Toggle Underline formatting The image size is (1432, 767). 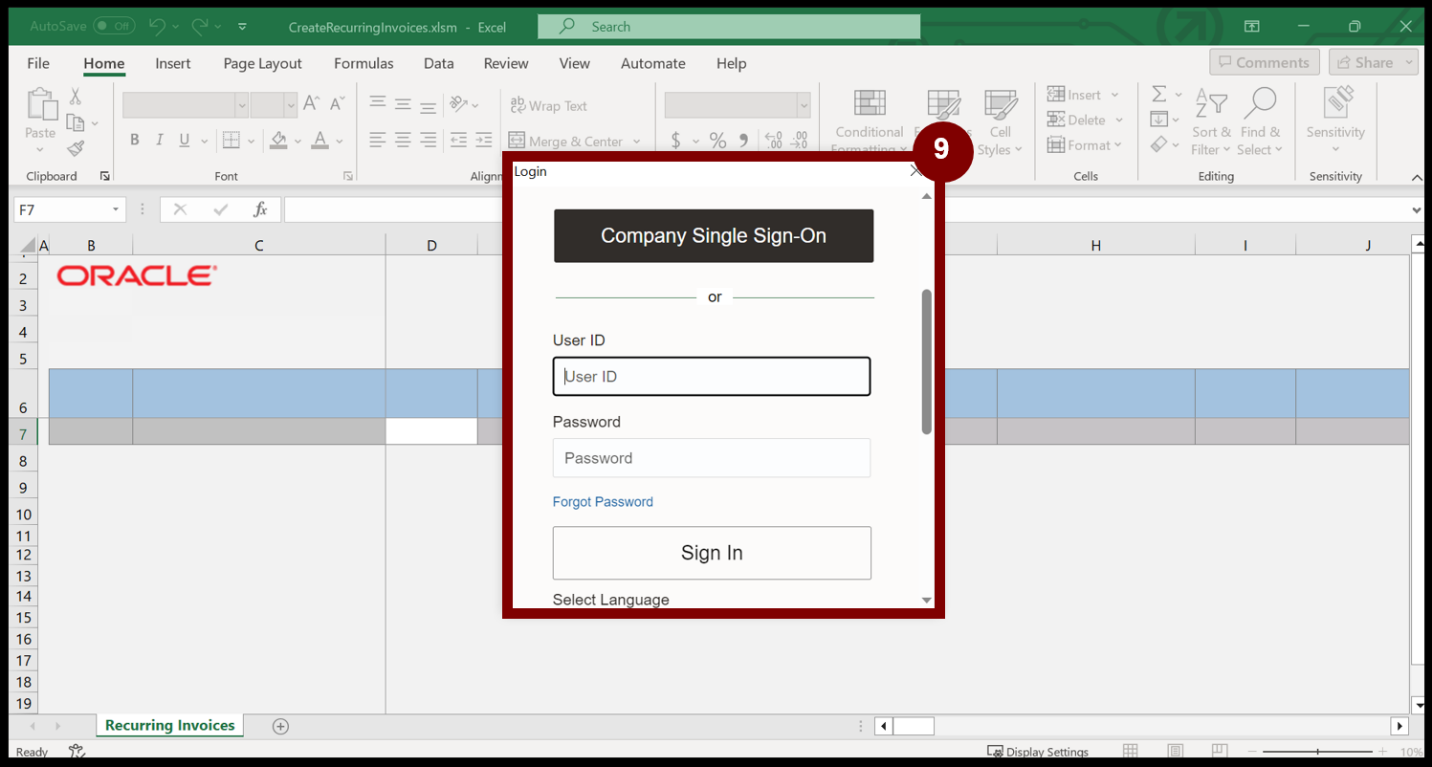tap(184, 141)
